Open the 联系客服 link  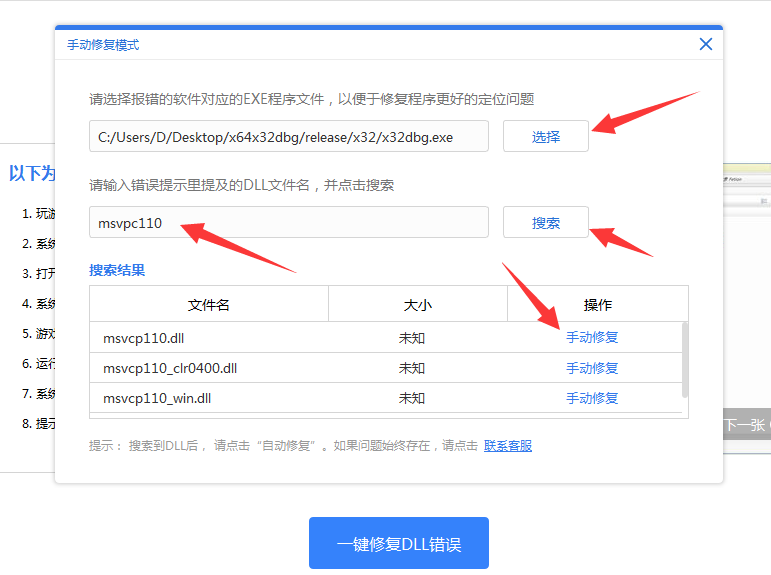[508, 446]
